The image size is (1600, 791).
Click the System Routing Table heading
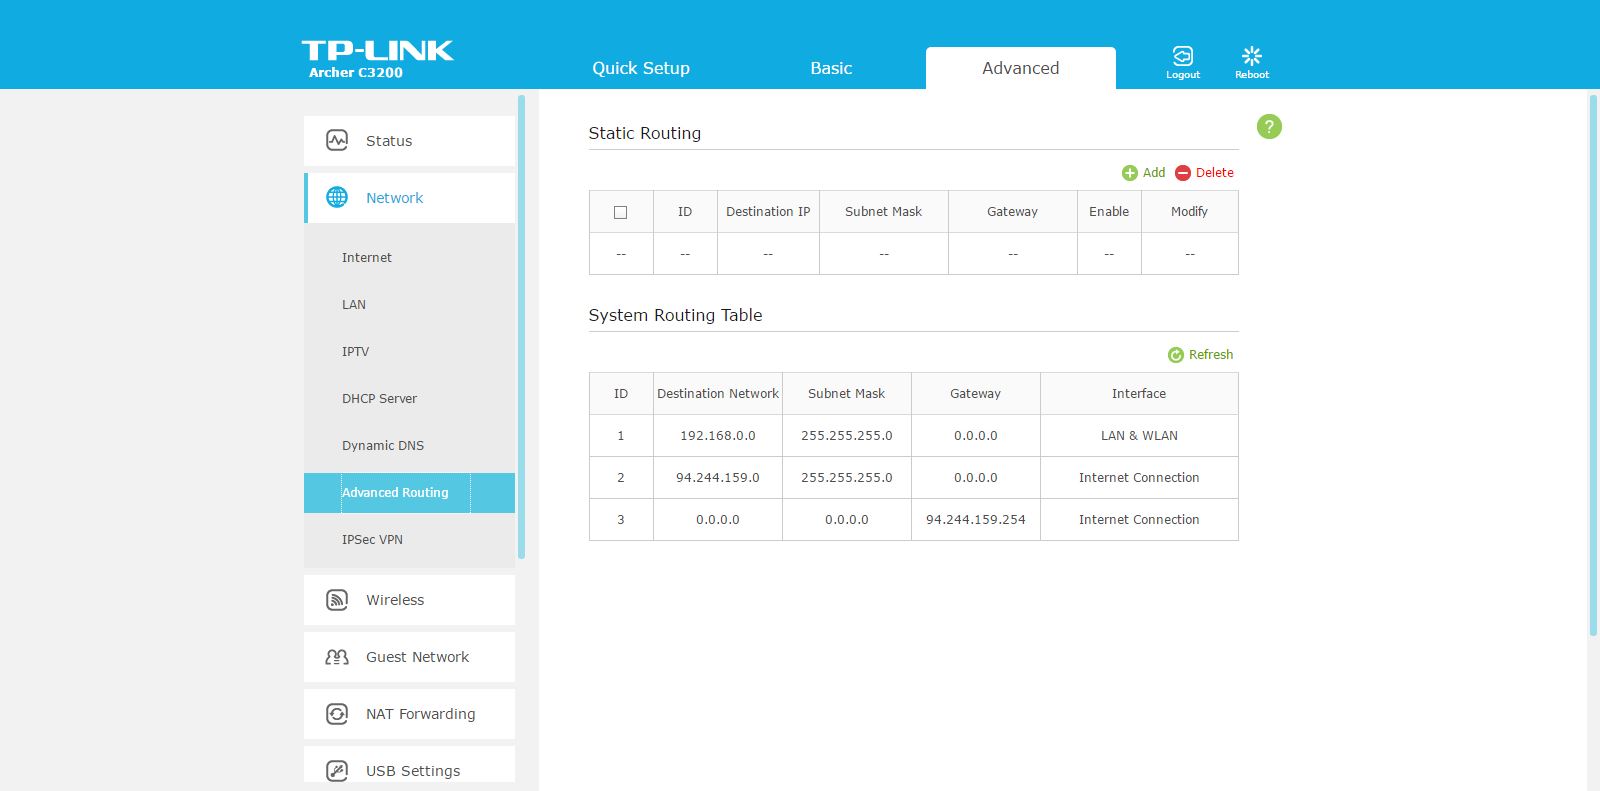click(x=675, y=315)
